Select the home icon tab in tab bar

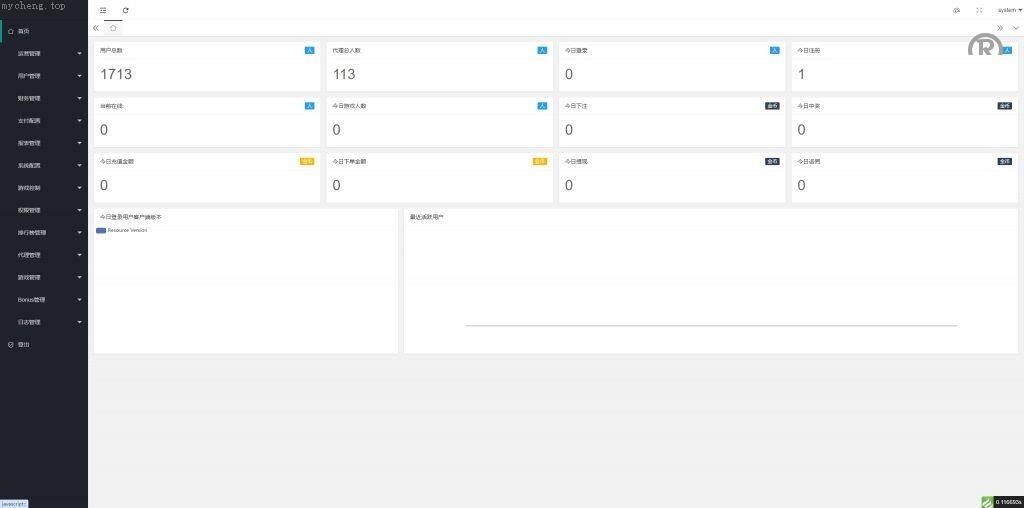point(113,28)
